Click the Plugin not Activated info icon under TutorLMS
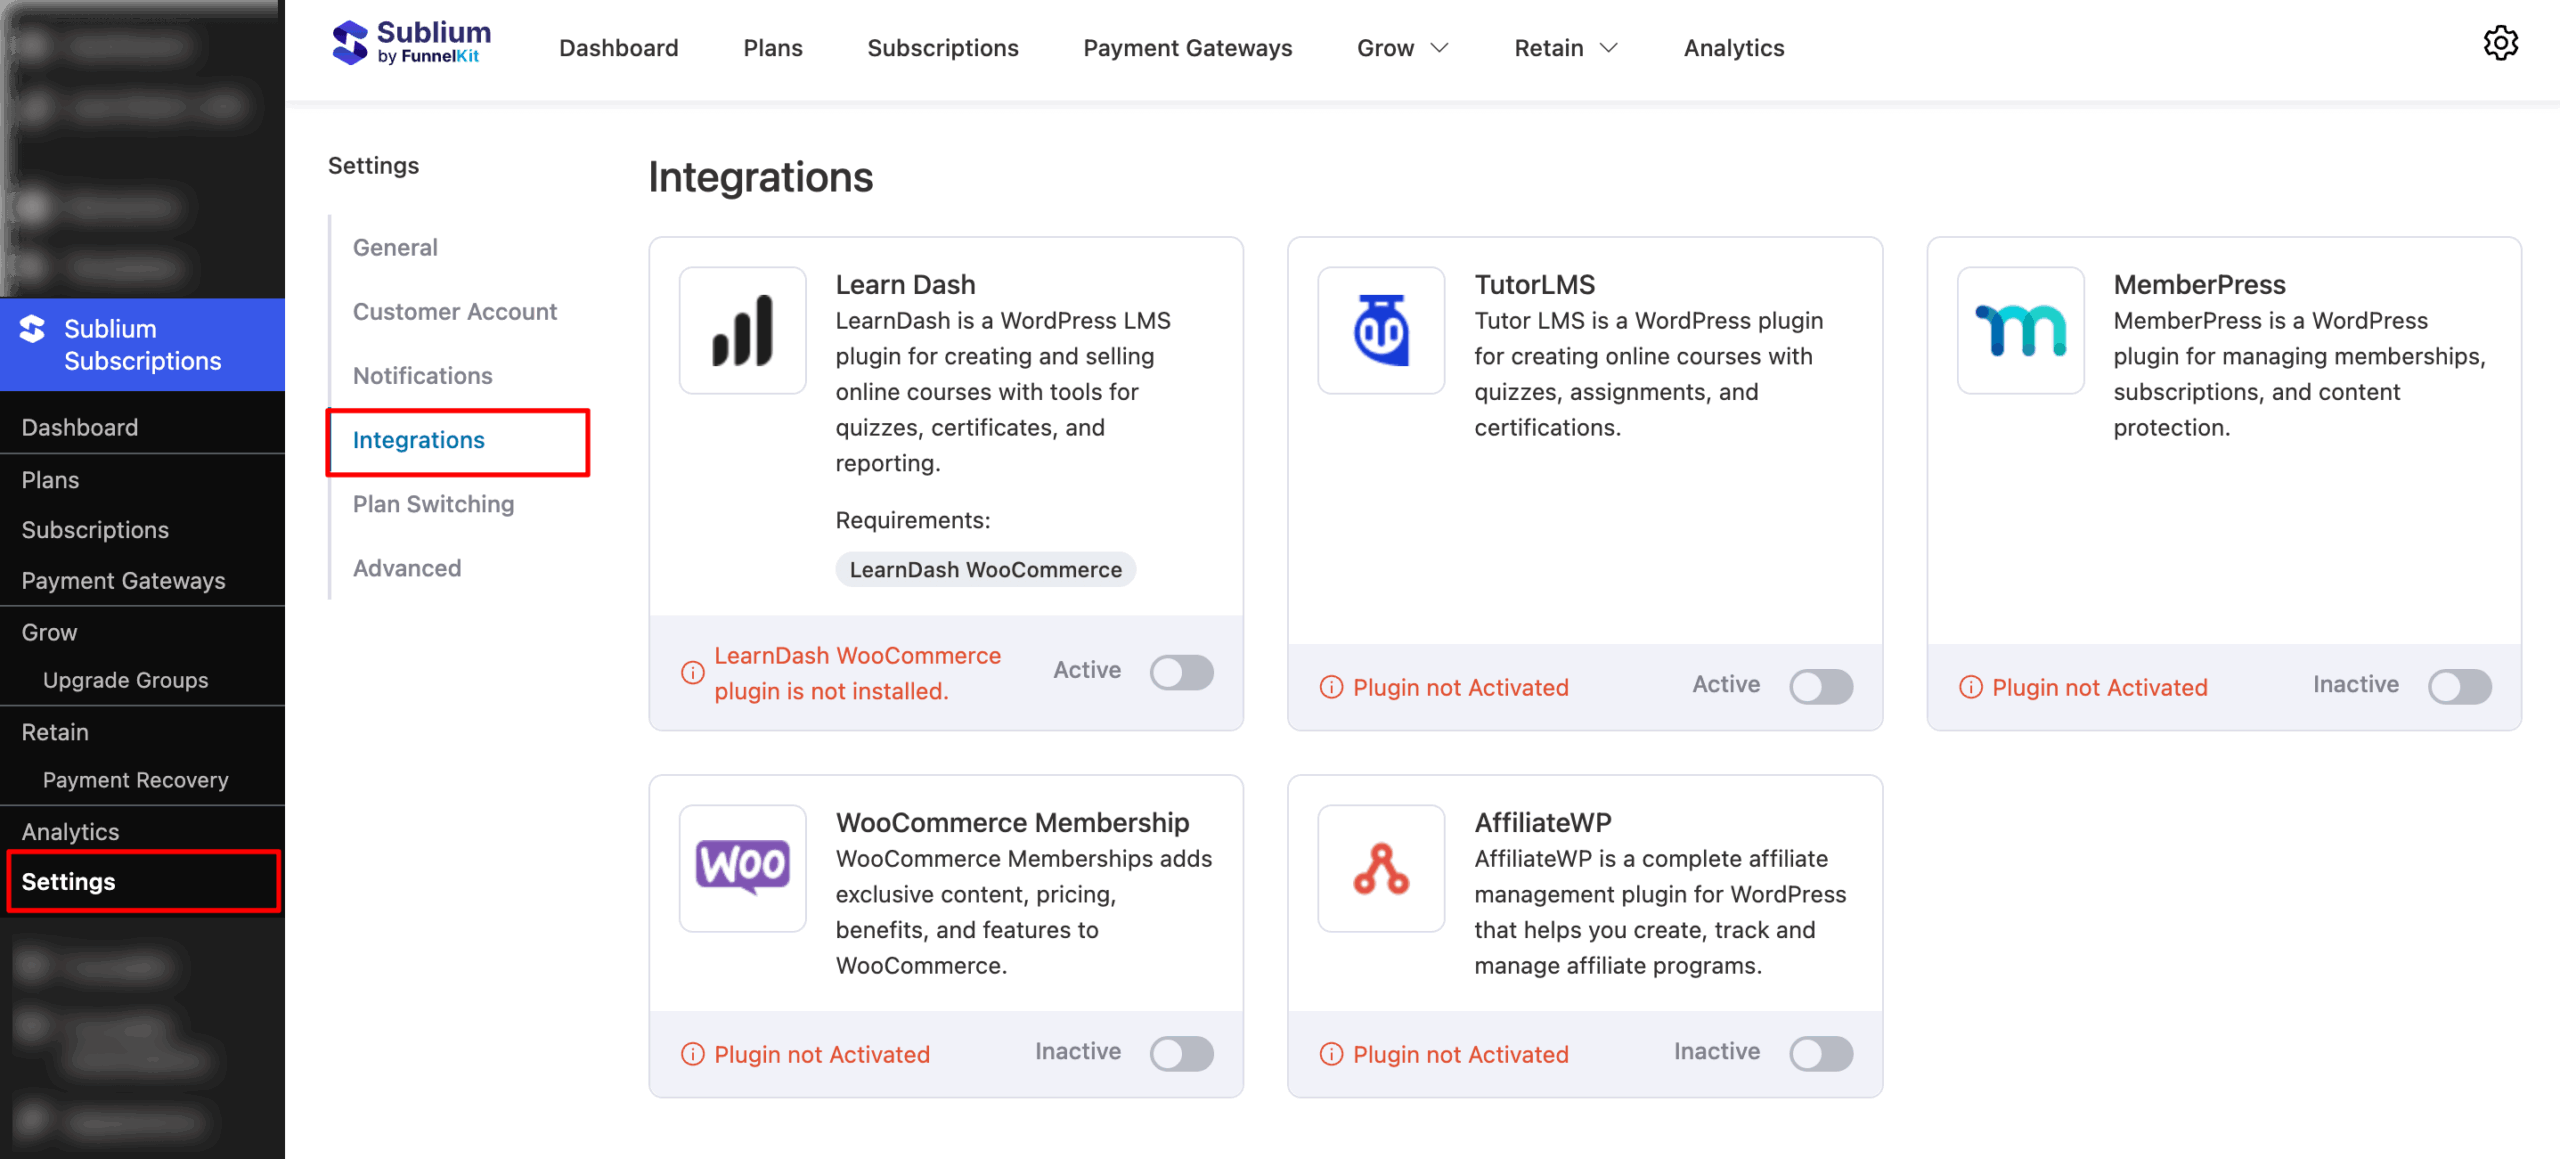The width and height of the screenshot is (2560, 1159). pyautogui.click(x=1330, y=687)
